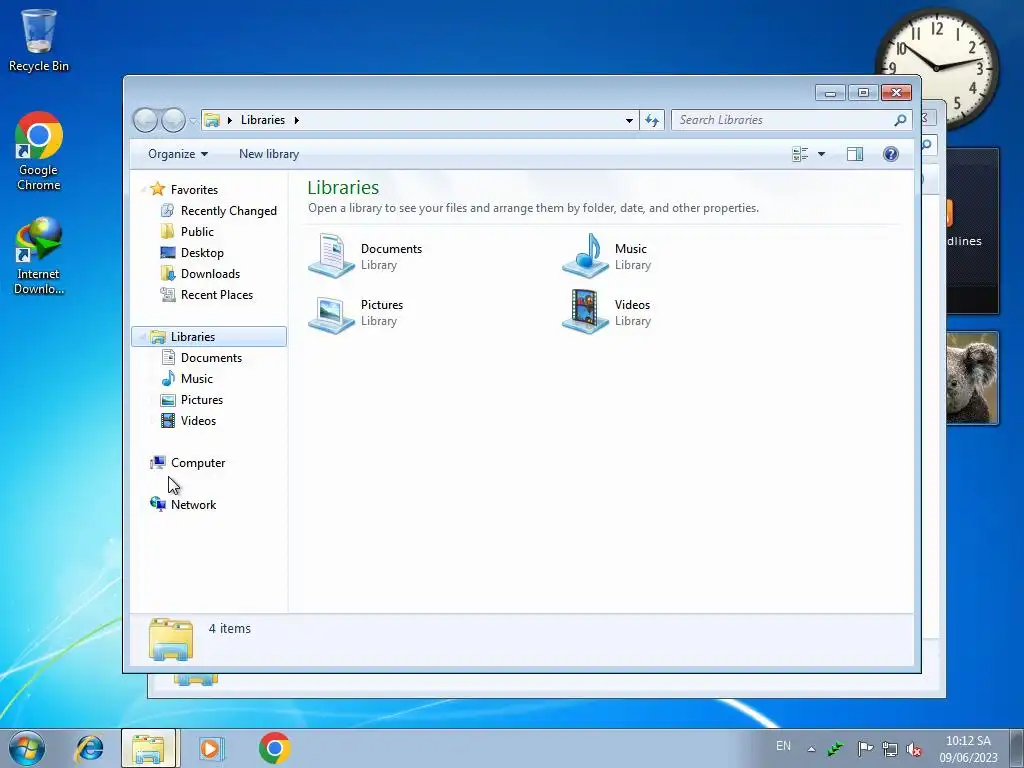Click the green tray icon beside hidden icons arrow
The width and height of the screenshot is (1024, 768).
click(836, 749)
